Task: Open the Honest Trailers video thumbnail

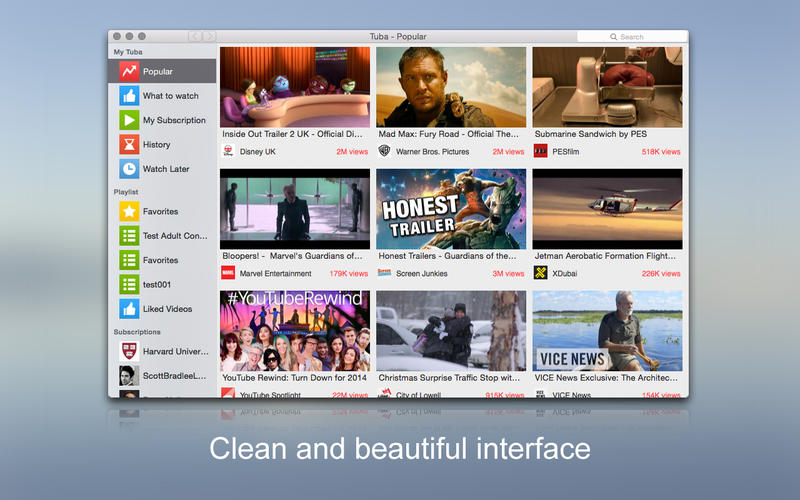Action: pos(451,208)
